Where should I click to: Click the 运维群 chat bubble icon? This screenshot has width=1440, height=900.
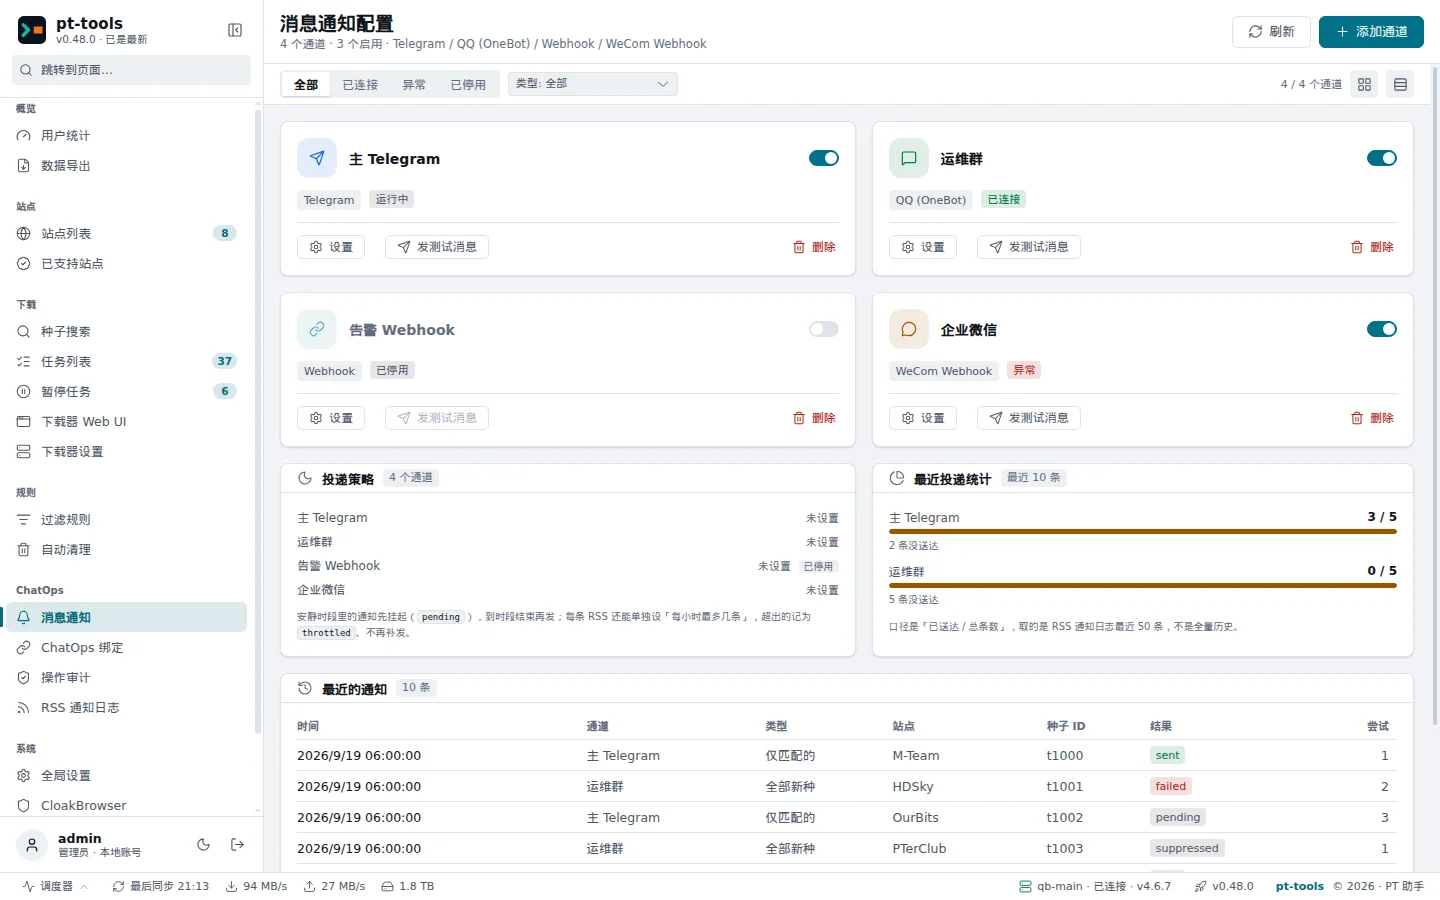click(909, 158)
